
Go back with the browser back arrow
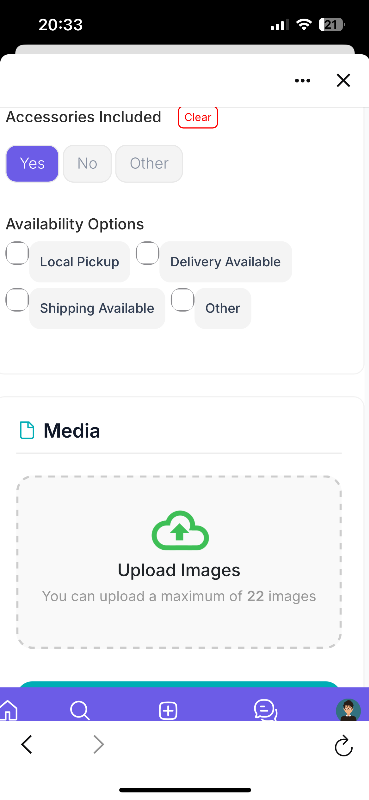[x=27, y=745]
